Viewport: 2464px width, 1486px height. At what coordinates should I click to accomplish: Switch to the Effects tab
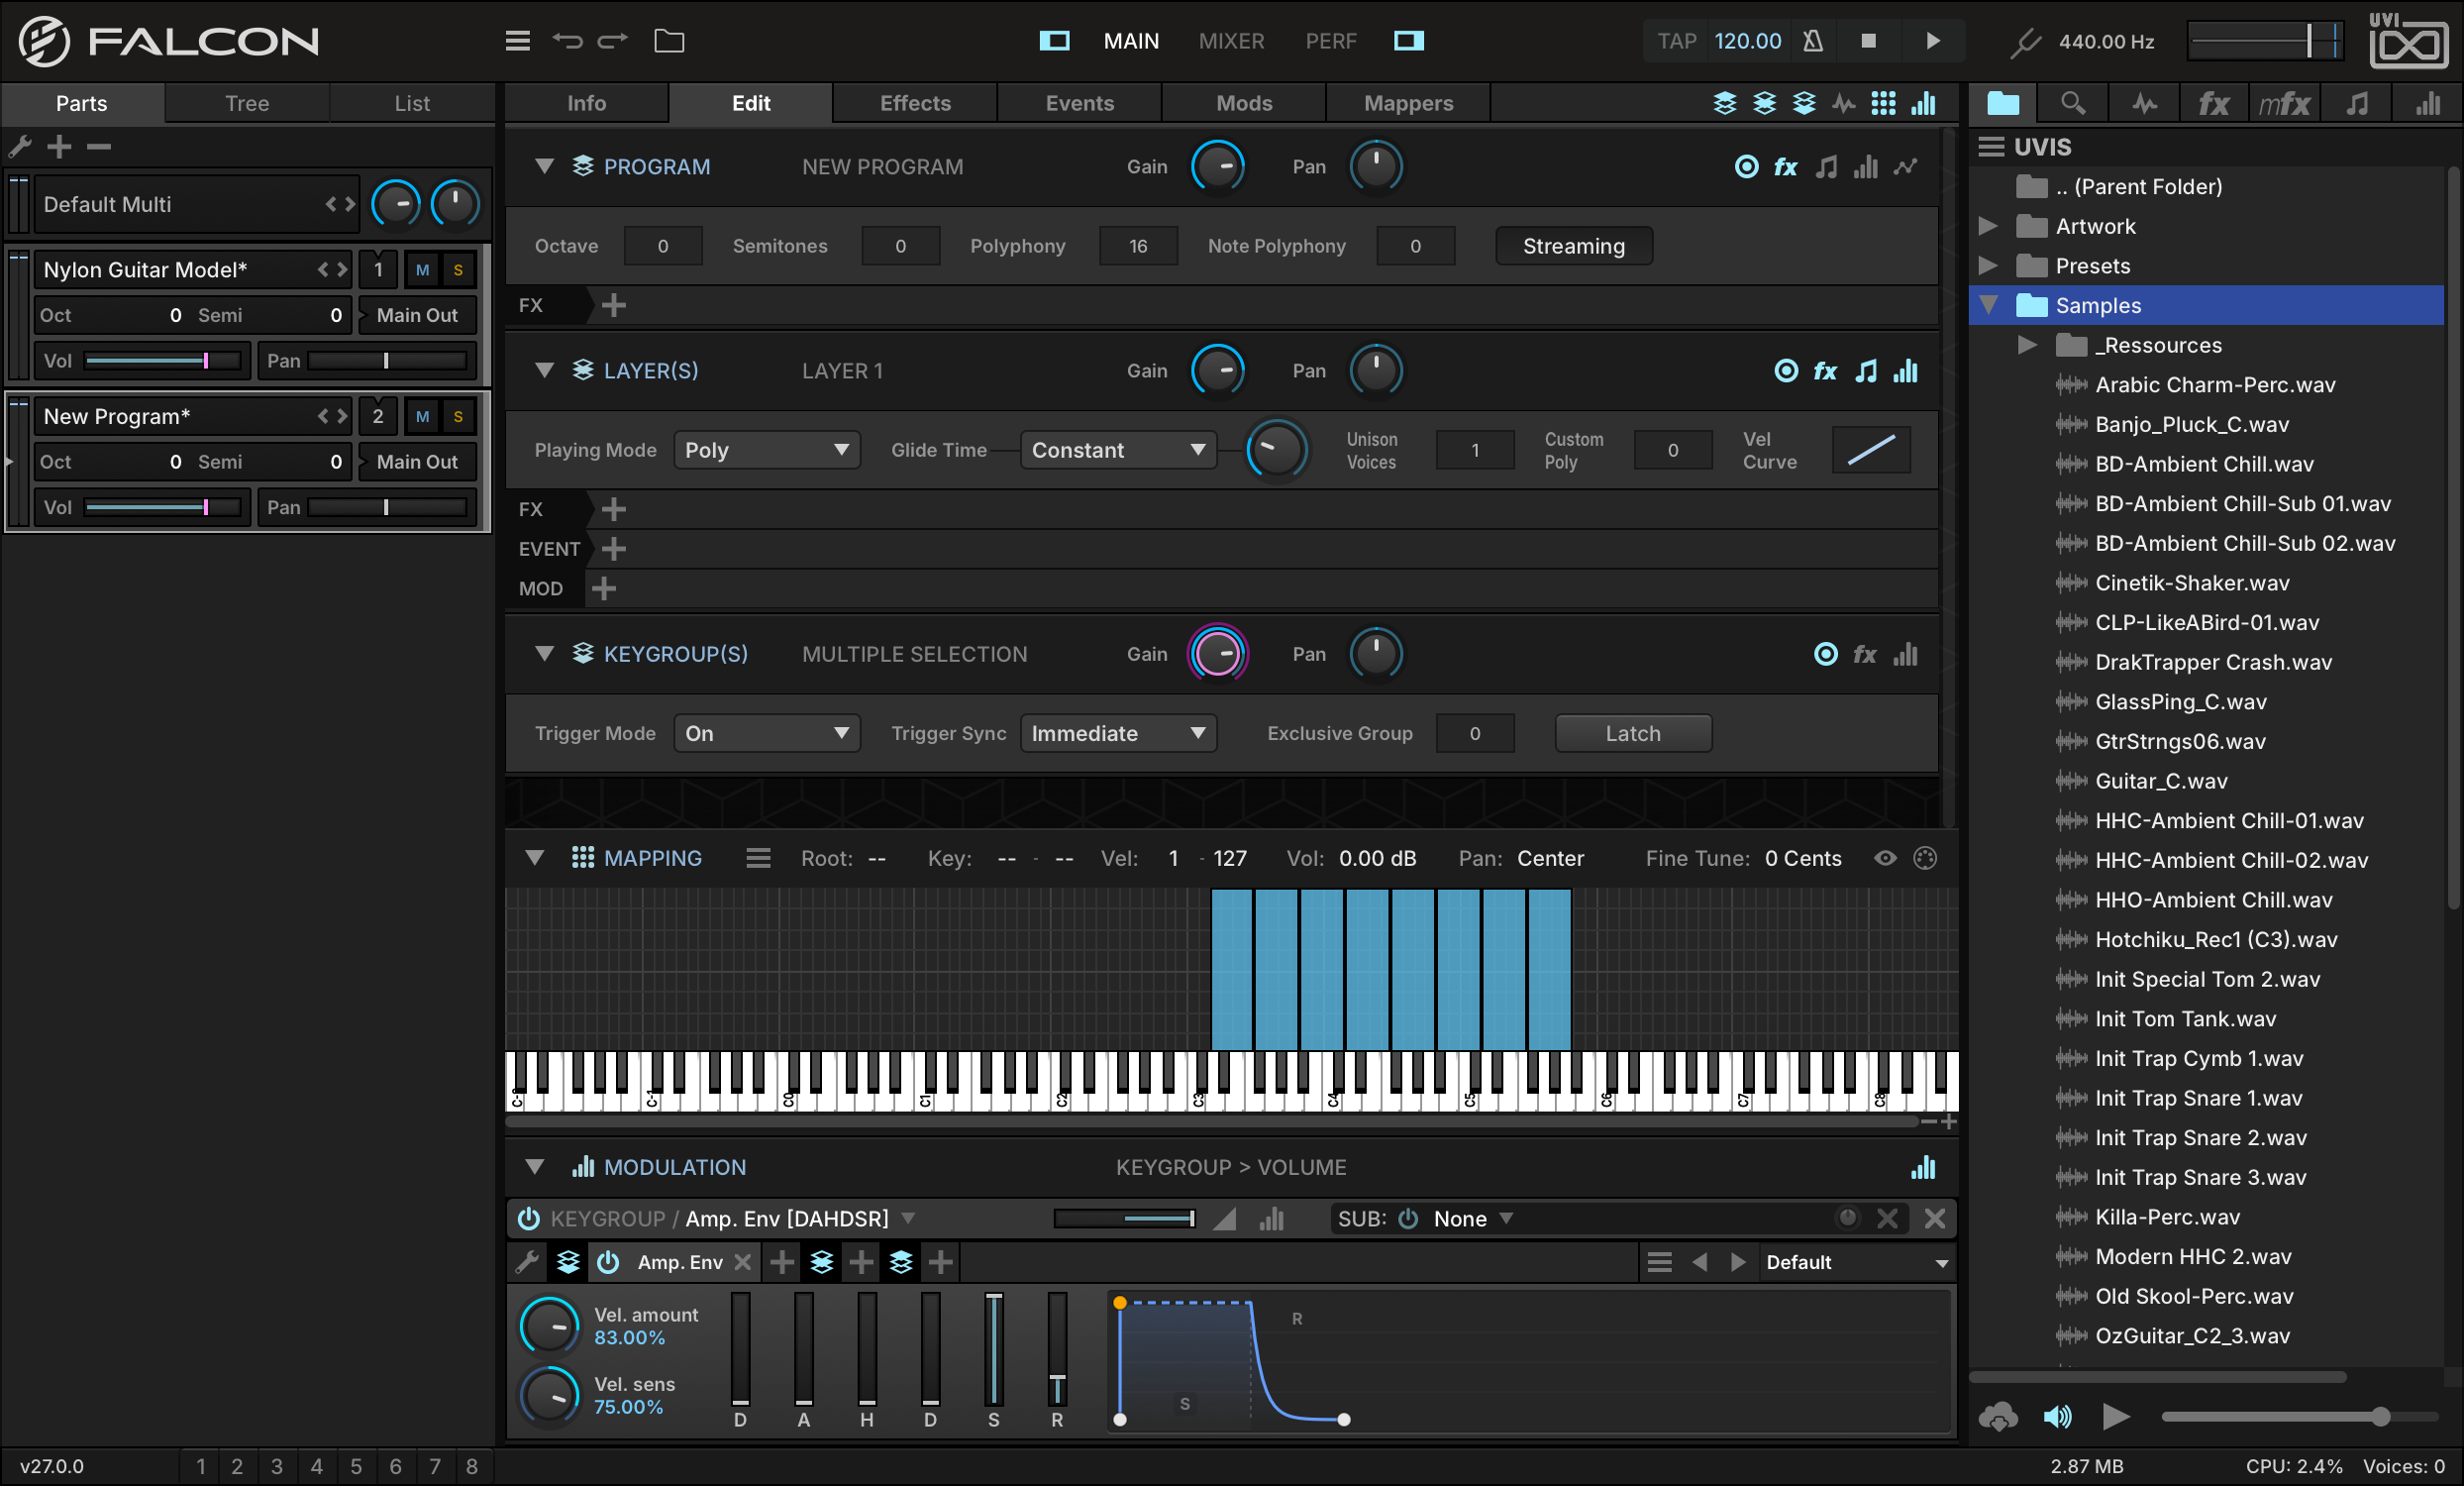pos(915,103)
